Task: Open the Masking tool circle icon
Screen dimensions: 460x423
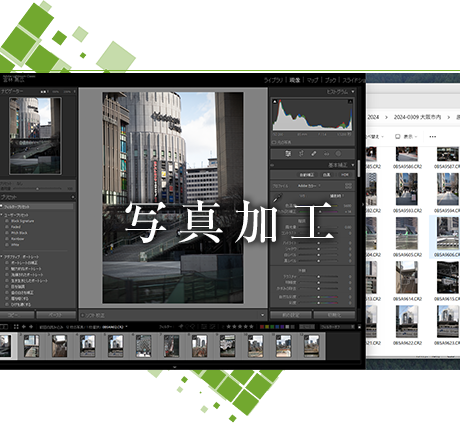Action: pyautogui.click(x=338, y=154)
